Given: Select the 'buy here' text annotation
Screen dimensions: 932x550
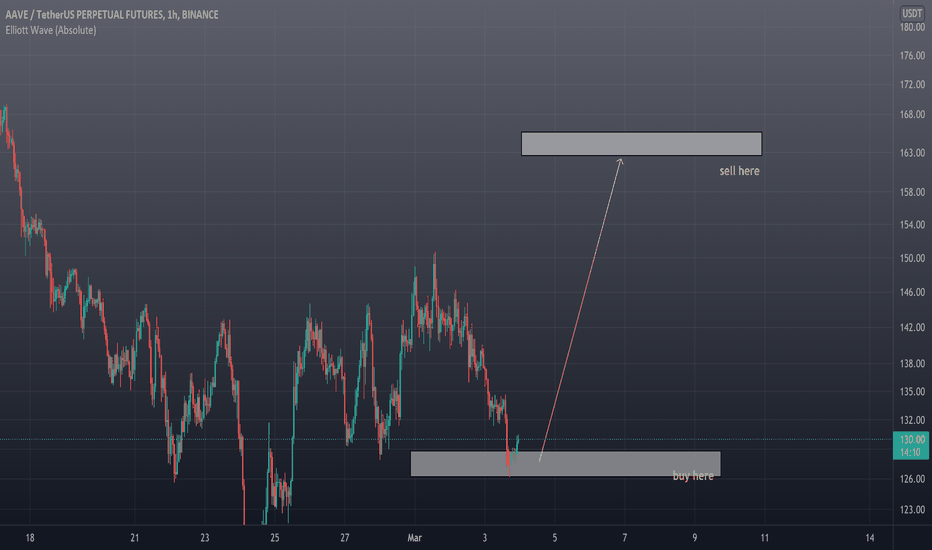Looking at the screenshot, I should click(693, 475).
